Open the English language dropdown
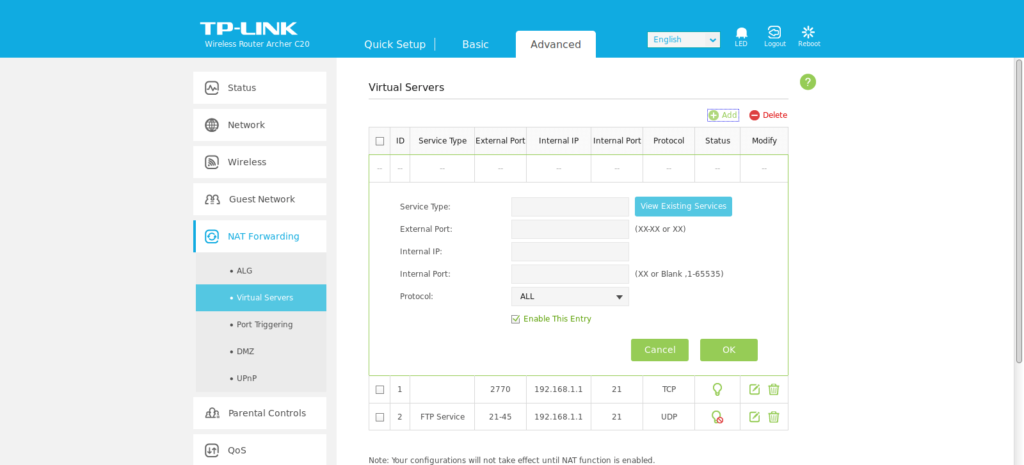Image resolution: width=1024 pixels, height=465 pixels. click(x=683, y=40)
